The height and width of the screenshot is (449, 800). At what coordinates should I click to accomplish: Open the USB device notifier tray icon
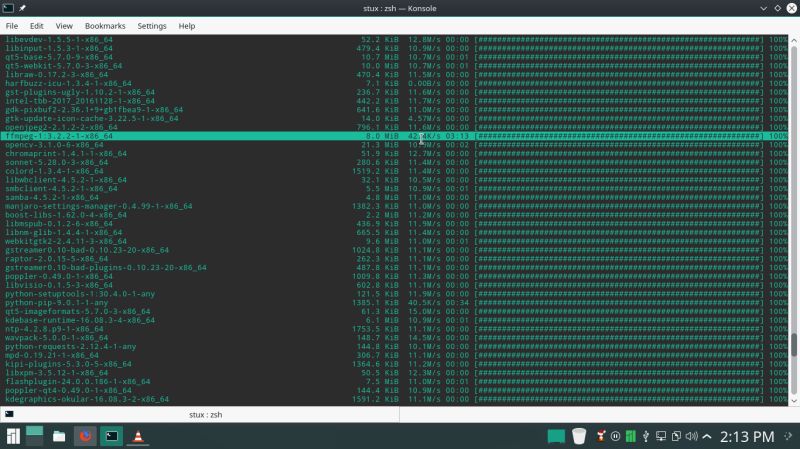pos(646,436)
